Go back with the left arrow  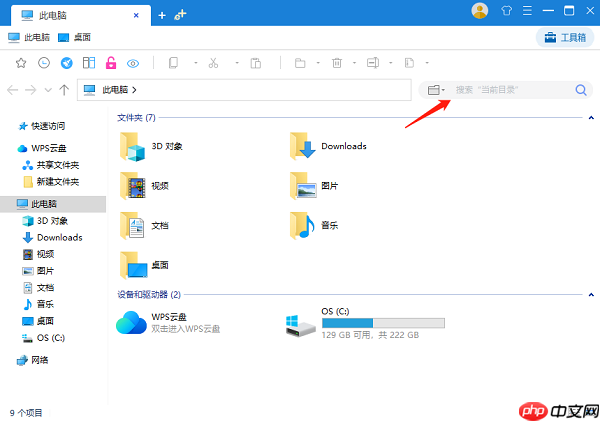(x=13, y=90)
